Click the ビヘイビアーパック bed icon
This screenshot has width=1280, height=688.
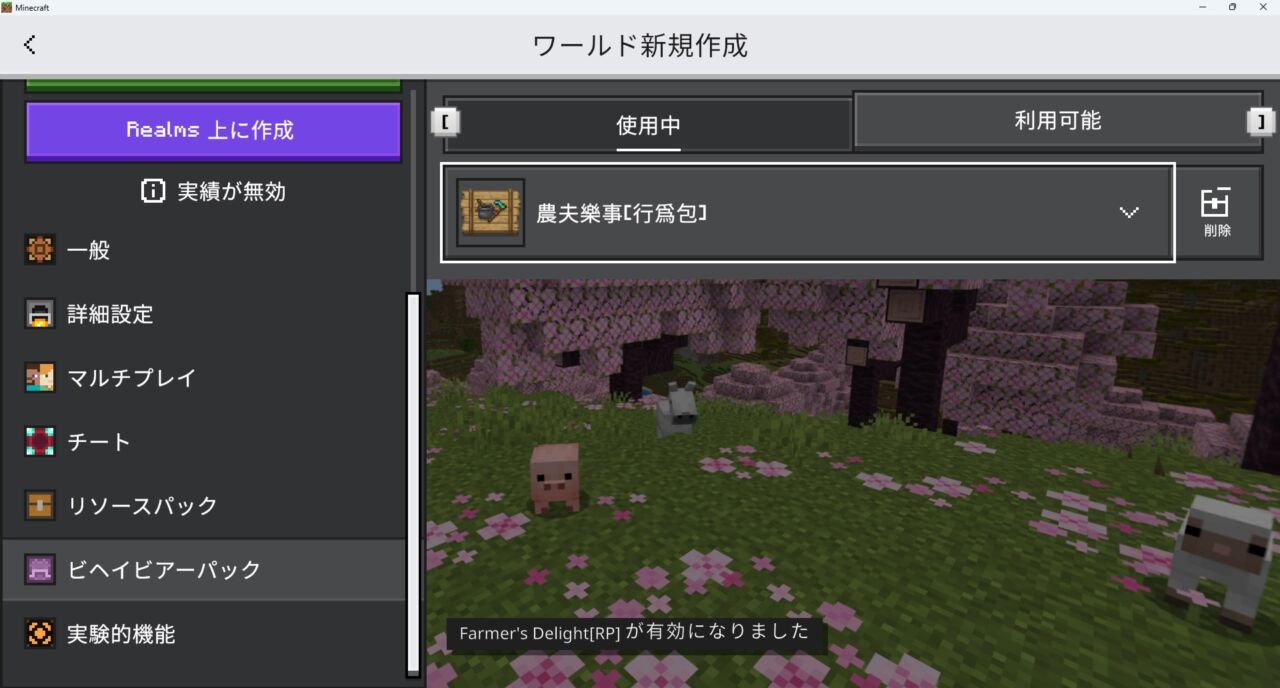38,569
